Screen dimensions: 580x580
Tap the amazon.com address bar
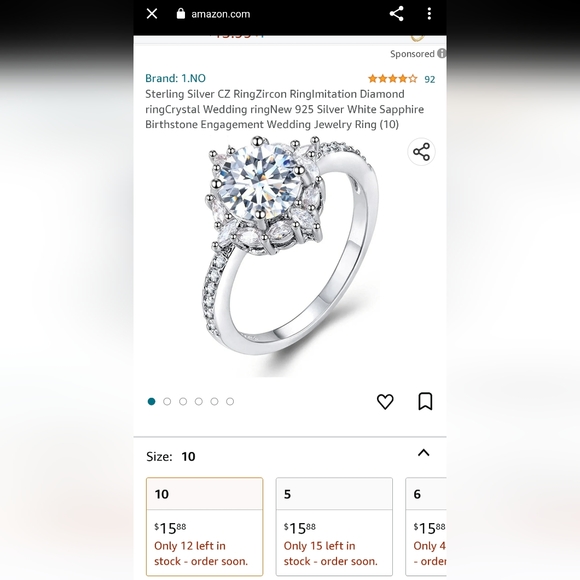(x=220, y=14)
